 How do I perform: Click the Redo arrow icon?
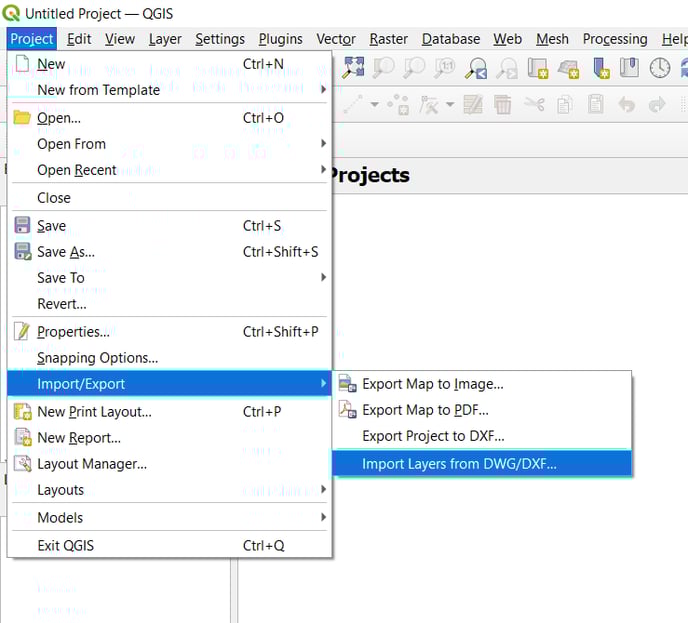(657, 104)
